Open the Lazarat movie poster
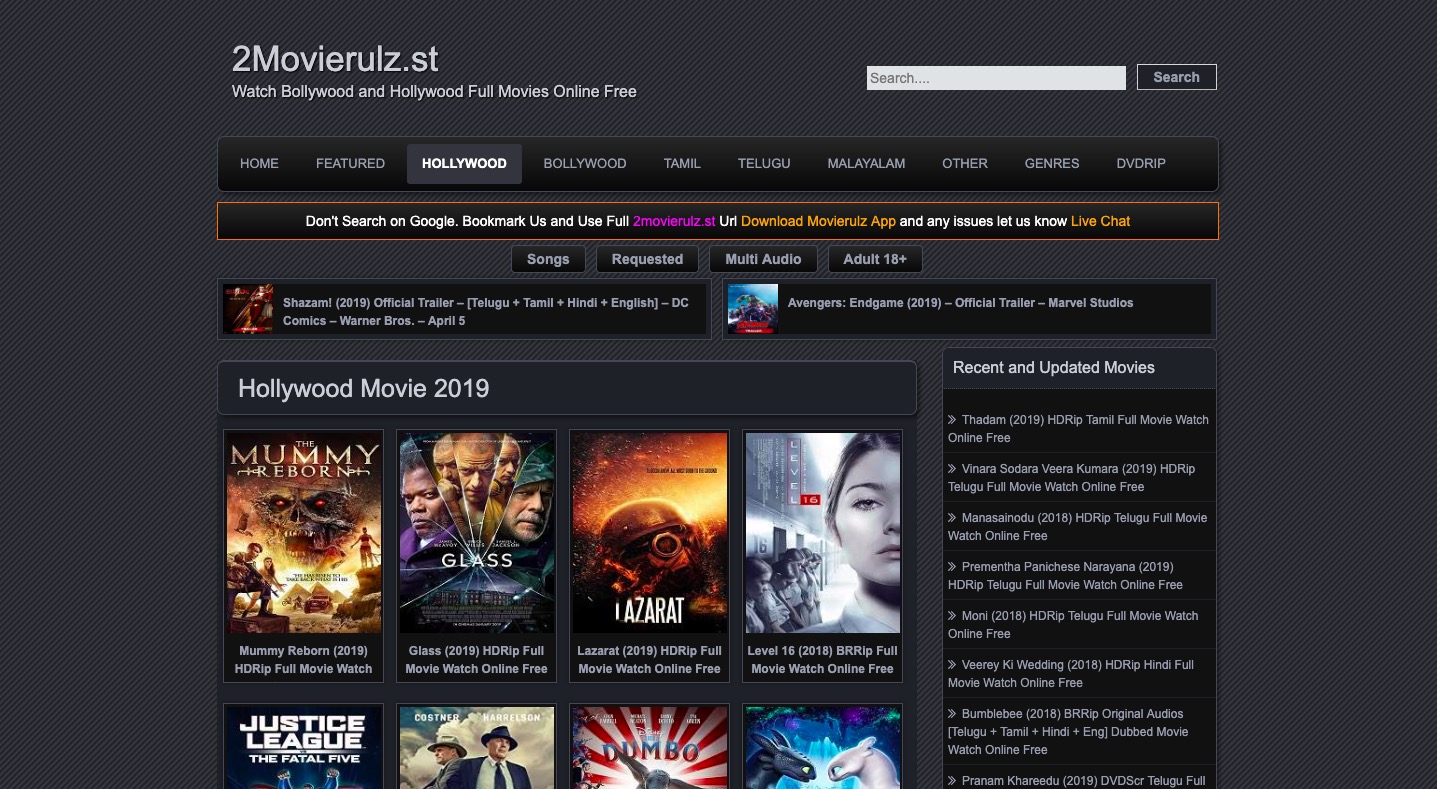This screenshot has height=789, width=1437. (649, 533)
